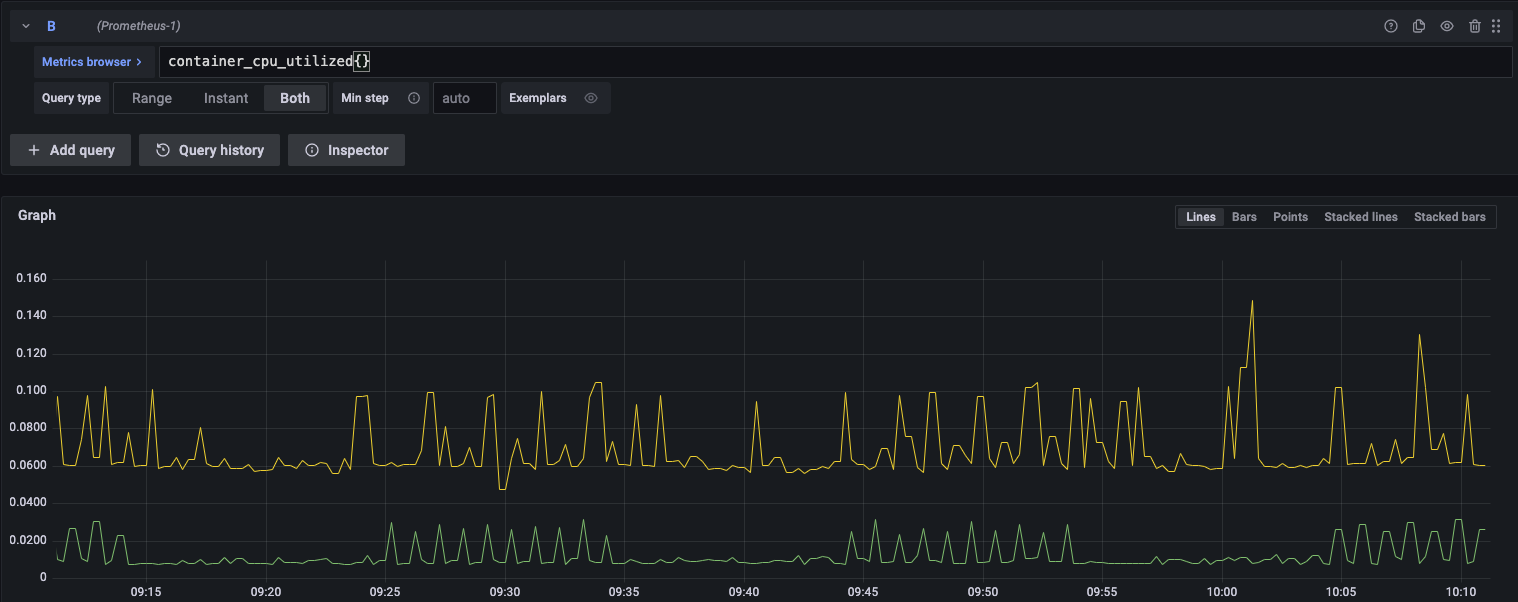Delete query B with the trash icon
1518x602 pixels.
[1475, 26]
